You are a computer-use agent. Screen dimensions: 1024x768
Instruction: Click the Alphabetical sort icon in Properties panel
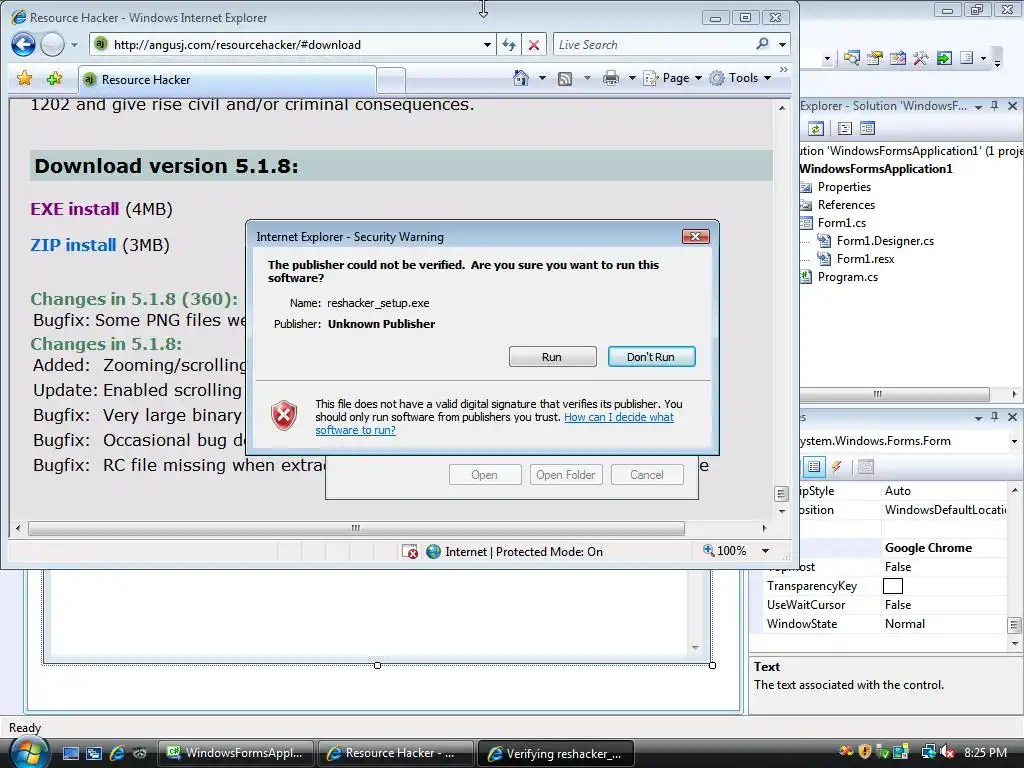(x=814, y=466)
